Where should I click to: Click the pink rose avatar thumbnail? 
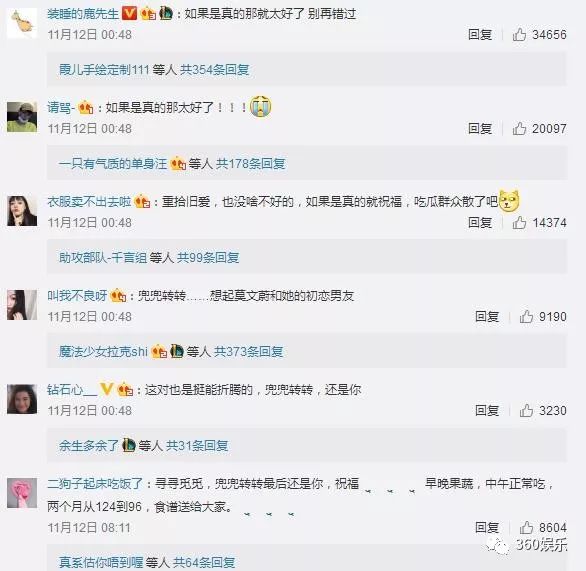click(22, 493)
